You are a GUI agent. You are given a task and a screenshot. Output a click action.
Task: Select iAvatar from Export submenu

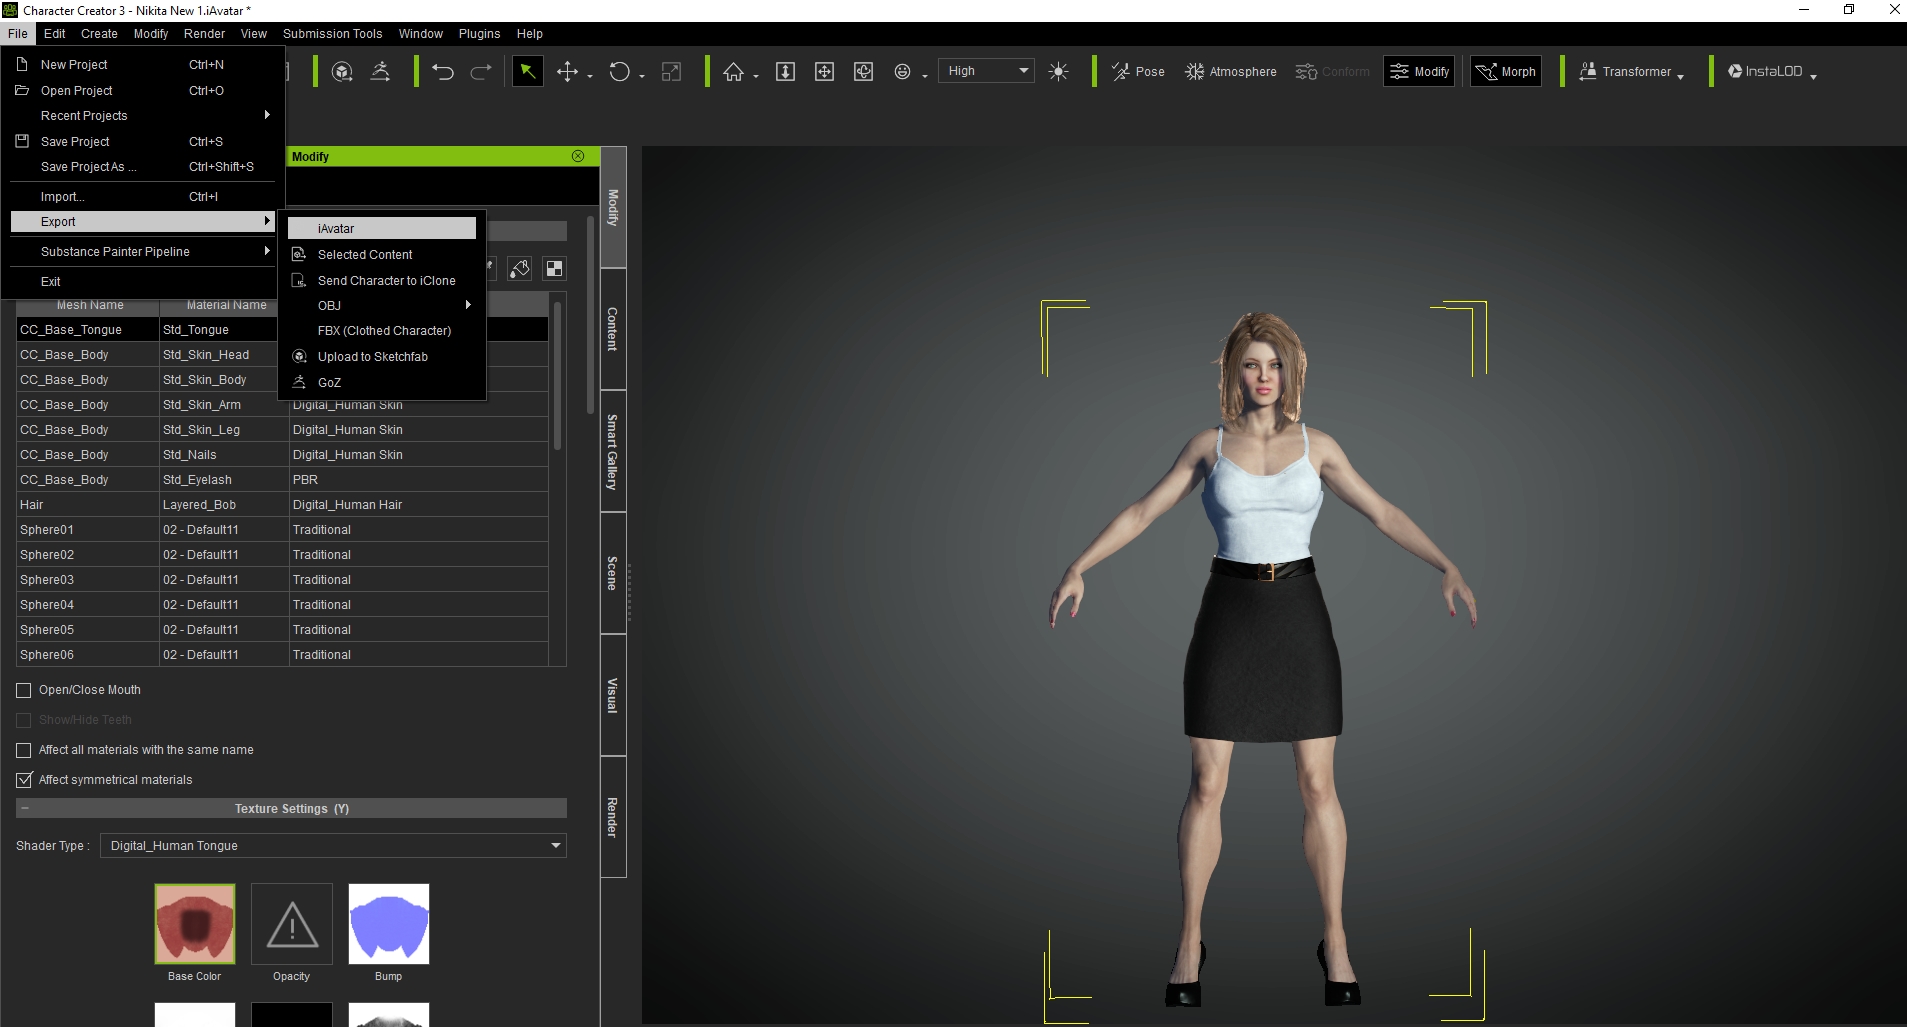coord(381,228)
